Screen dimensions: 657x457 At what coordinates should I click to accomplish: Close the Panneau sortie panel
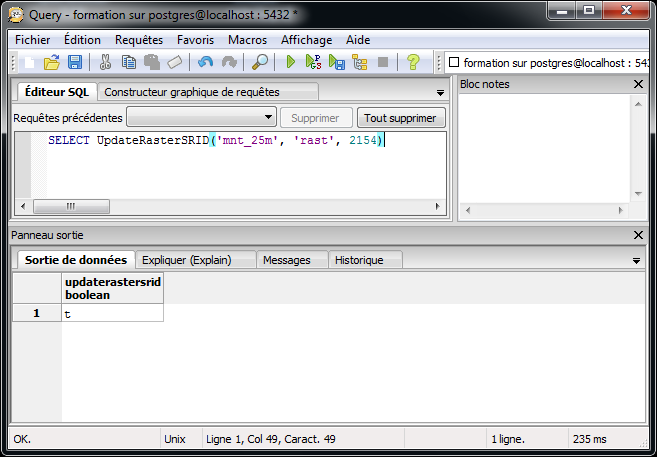(639, 235)
